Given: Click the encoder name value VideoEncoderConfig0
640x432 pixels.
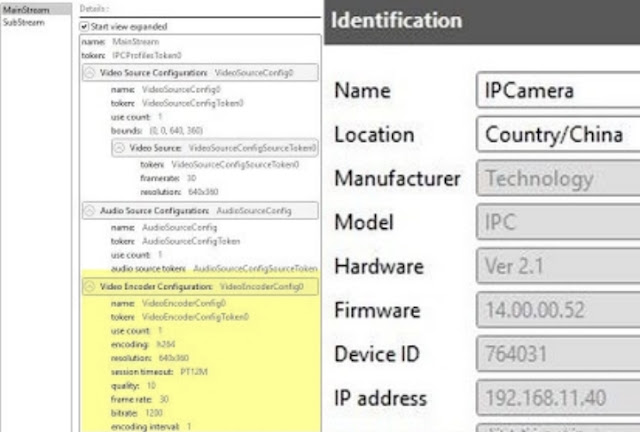Looking at the screenshot, I should tap(184, 303).
